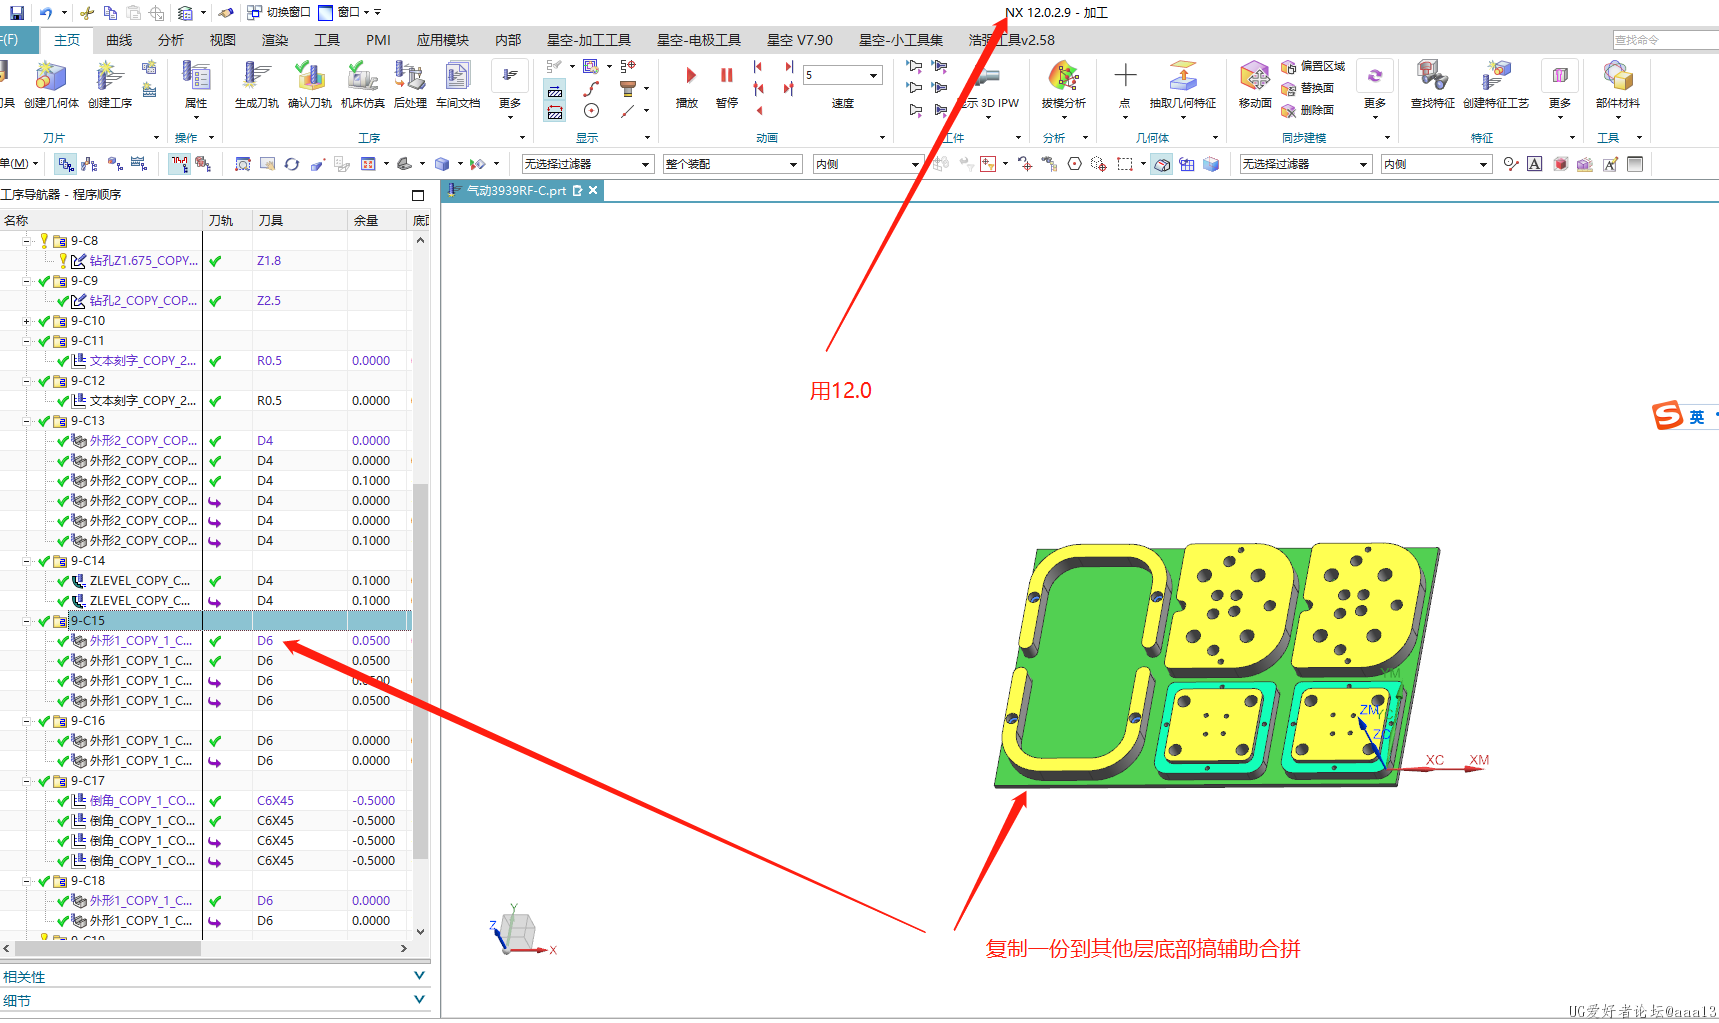This screenshot has height=1023, width=1719.
Task: Click the Post Process (后处理) icon
Action: (x=410, y=77)
